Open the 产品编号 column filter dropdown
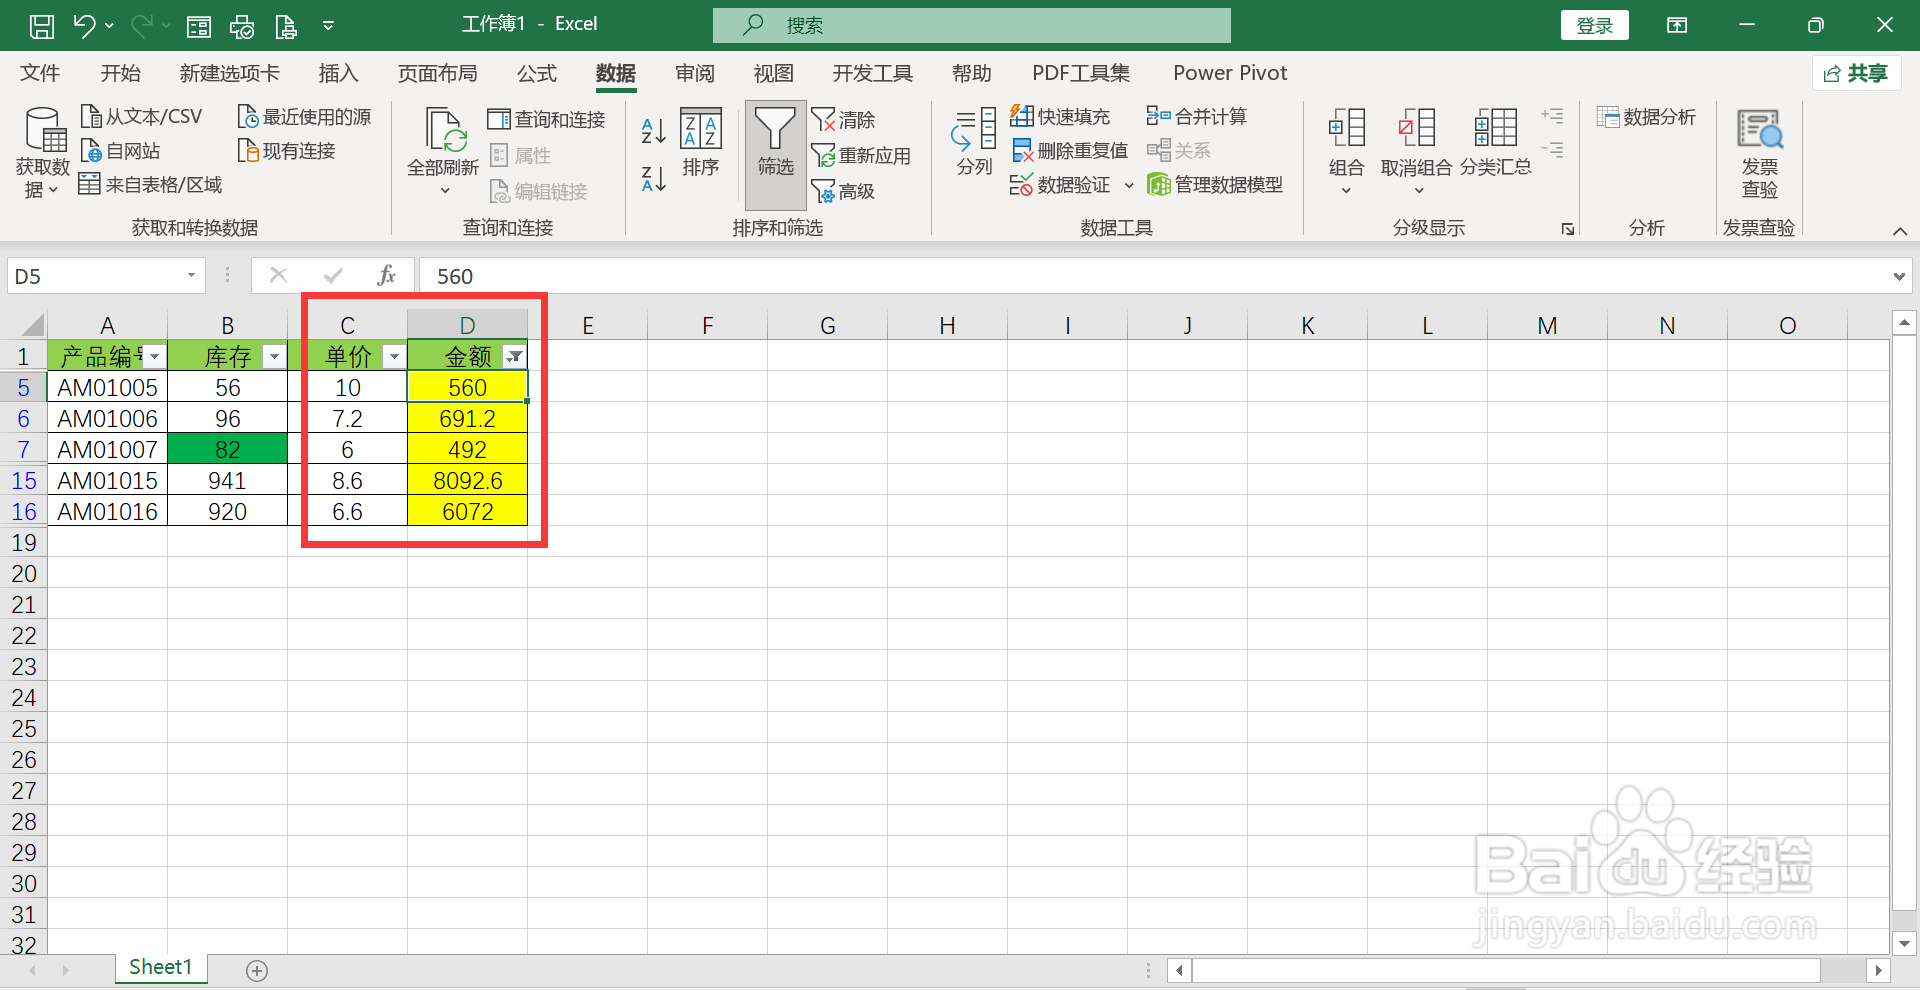Screen dimensions: 1920x990 click(x=154, y=357)
